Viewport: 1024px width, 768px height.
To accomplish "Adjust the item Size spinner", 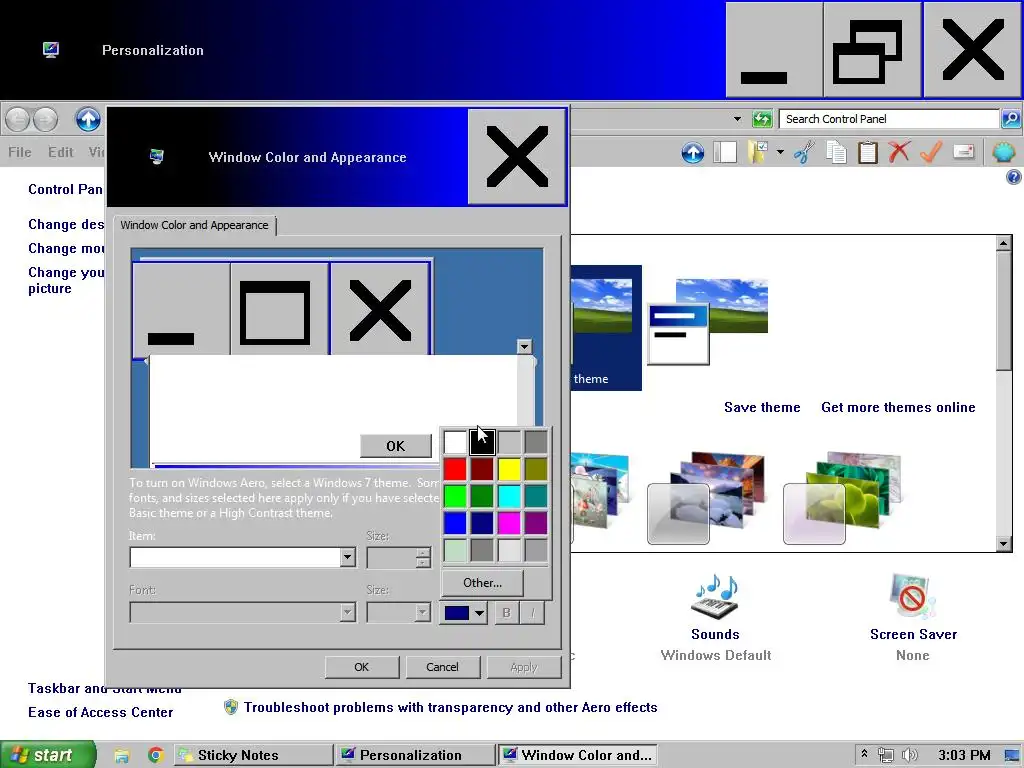I will [423, 557].
